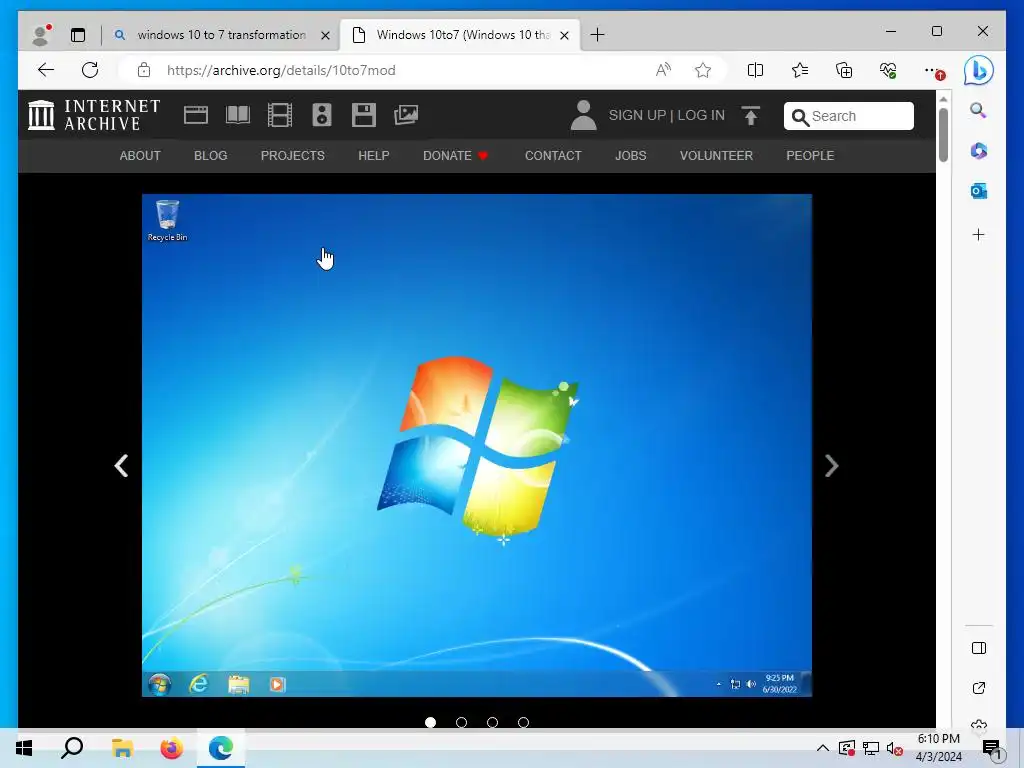Click the sidebar Search magnifier icon

coord(978,110)
